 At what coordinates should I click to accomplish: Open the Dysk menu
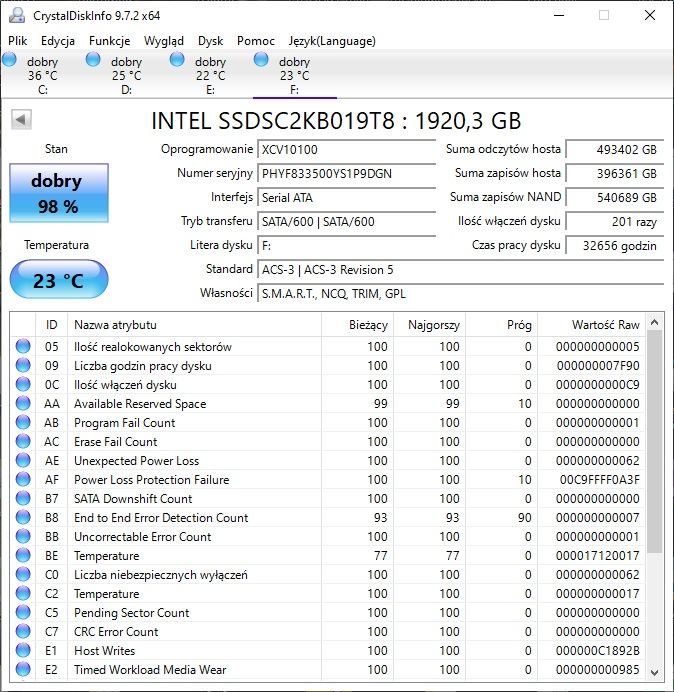pyautogui.click(x=211, y=41)
